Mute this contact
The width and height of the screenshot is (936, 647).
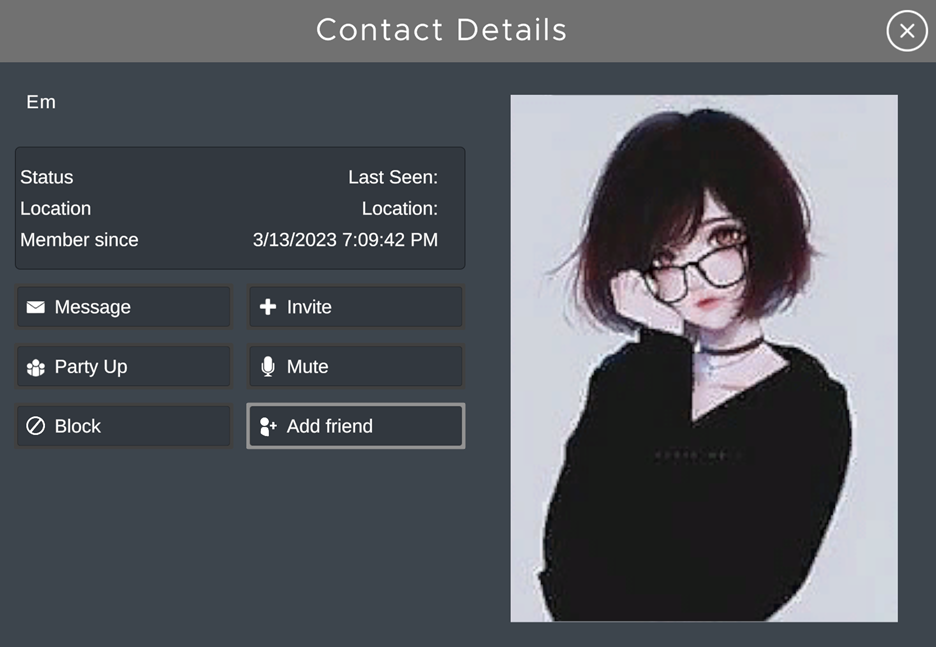[x=356, y=366]
